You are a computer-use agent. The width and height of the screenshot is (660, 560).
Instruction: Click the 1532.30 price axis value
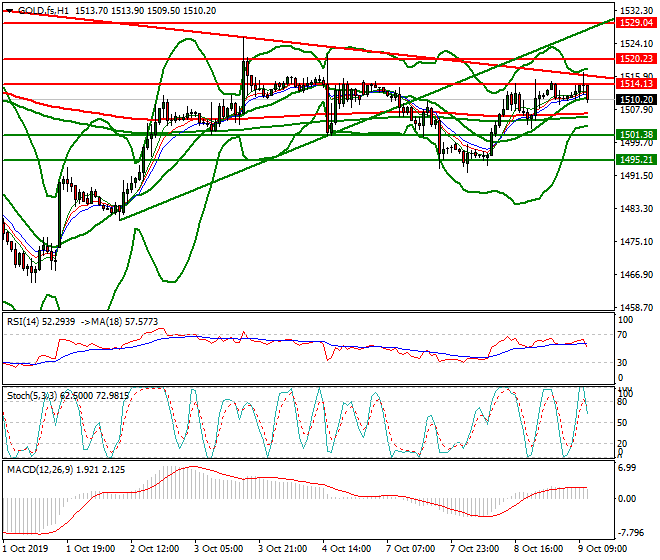click(636, 11)
